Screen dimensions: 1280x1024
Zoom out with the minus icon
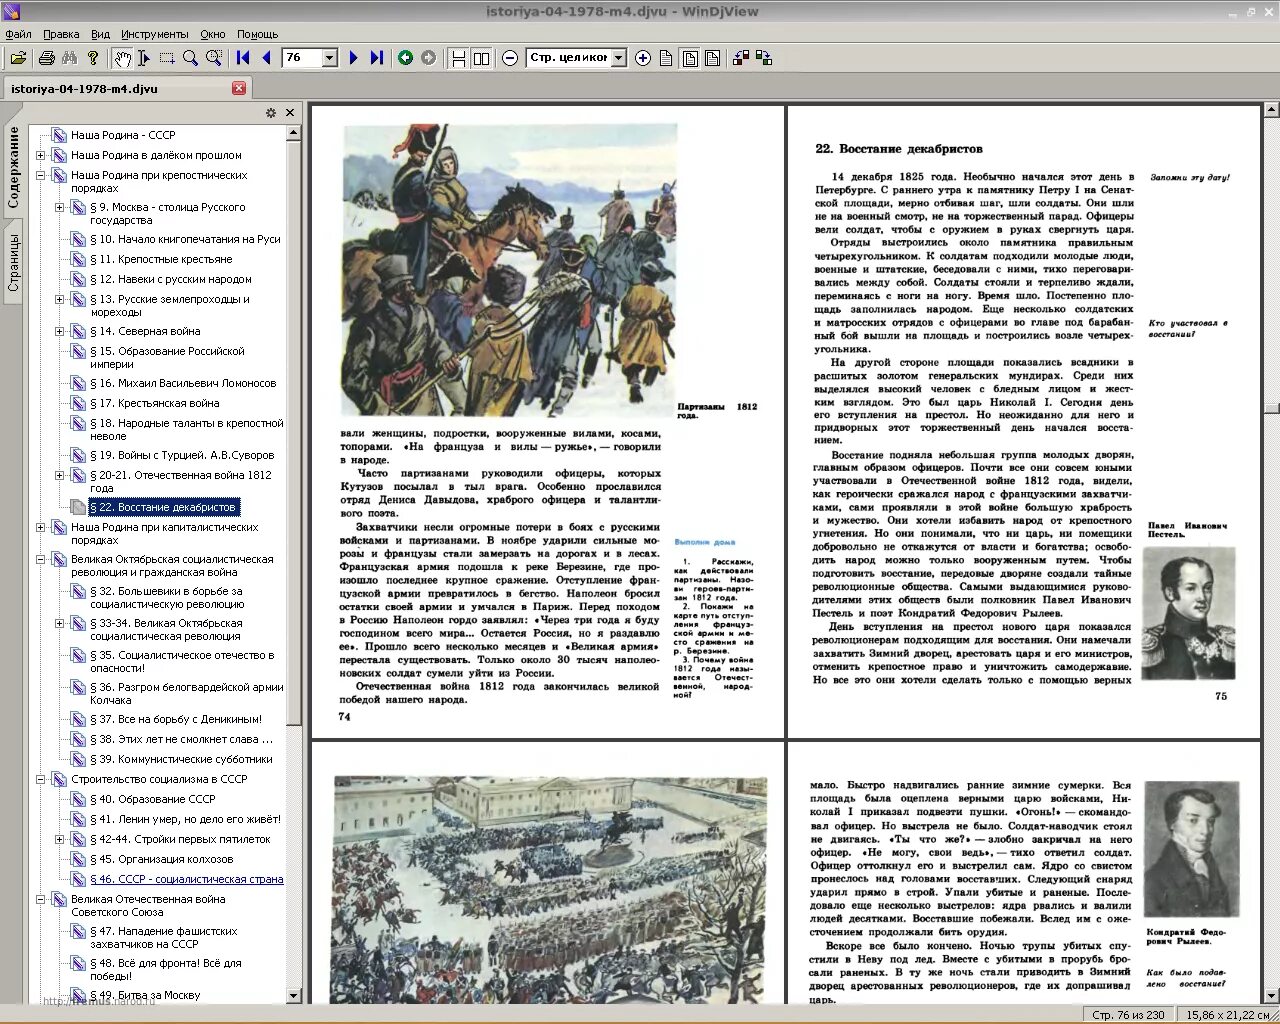(510, 58)
